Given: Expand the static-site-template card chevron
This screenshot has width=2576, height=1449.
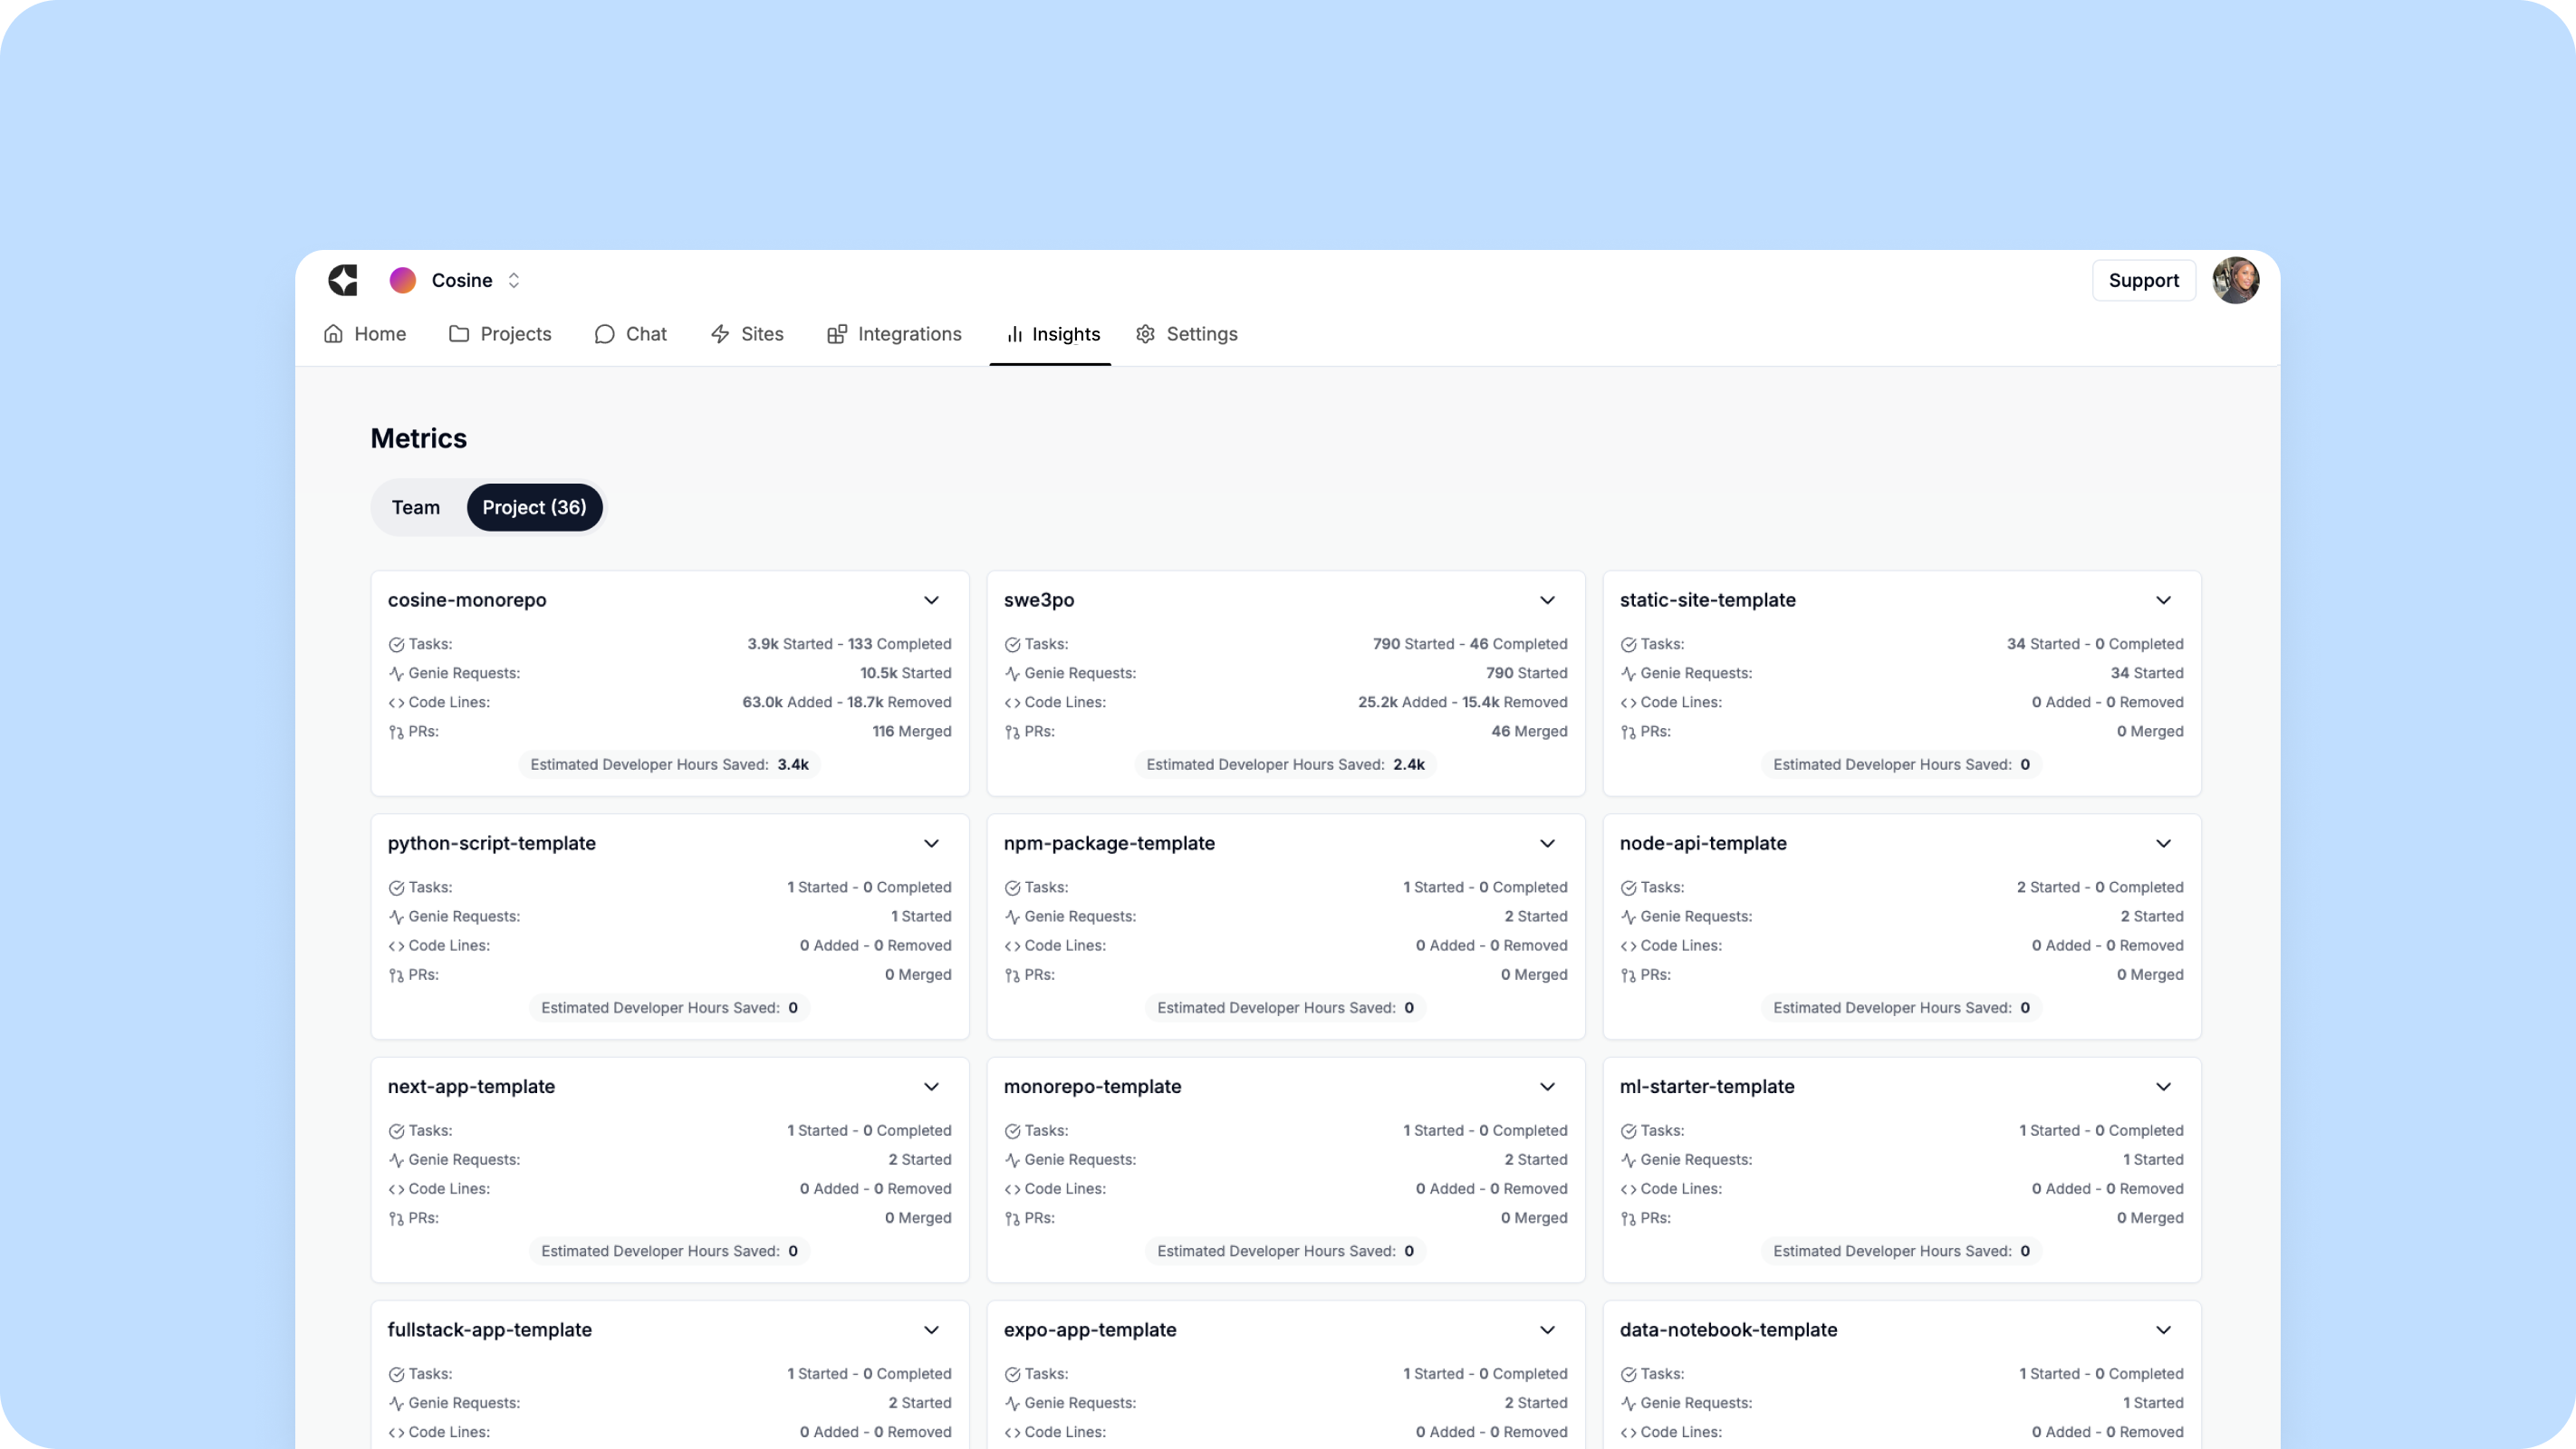Looking at the screenshot, I should pos(2163,600).
